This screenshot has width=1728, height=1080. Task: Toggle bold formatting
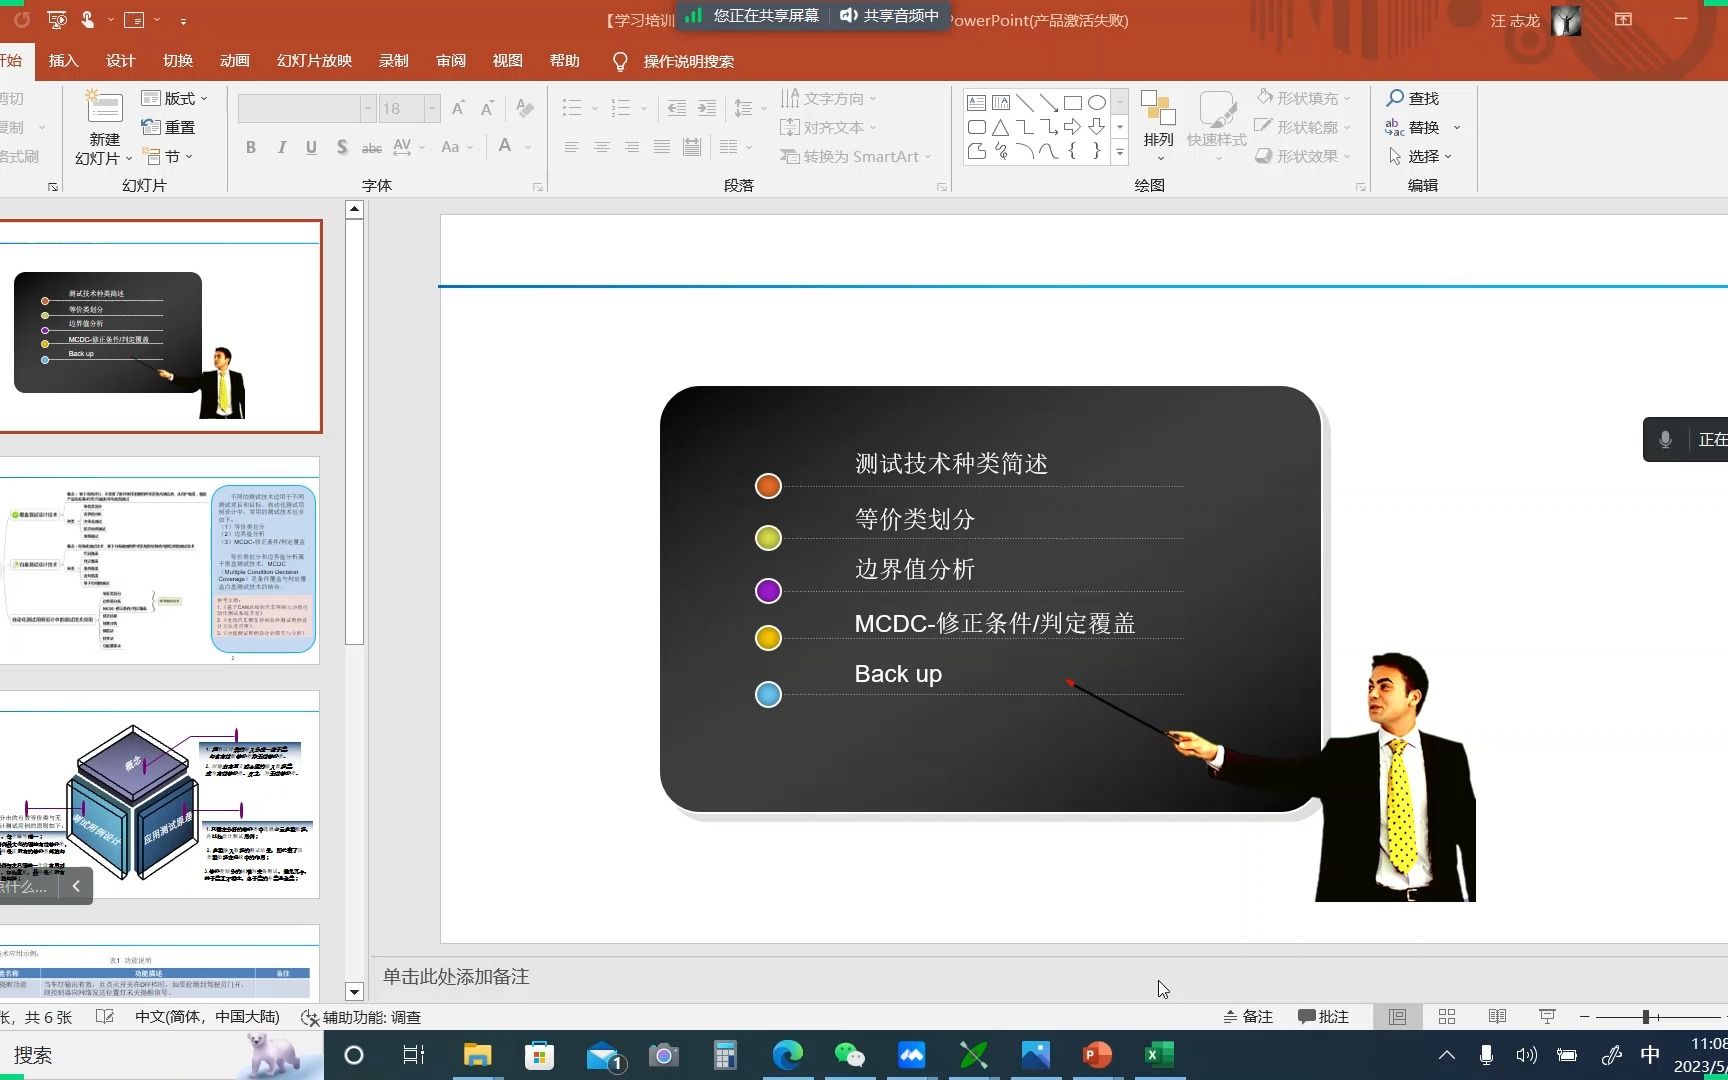[x=251, y=146]
